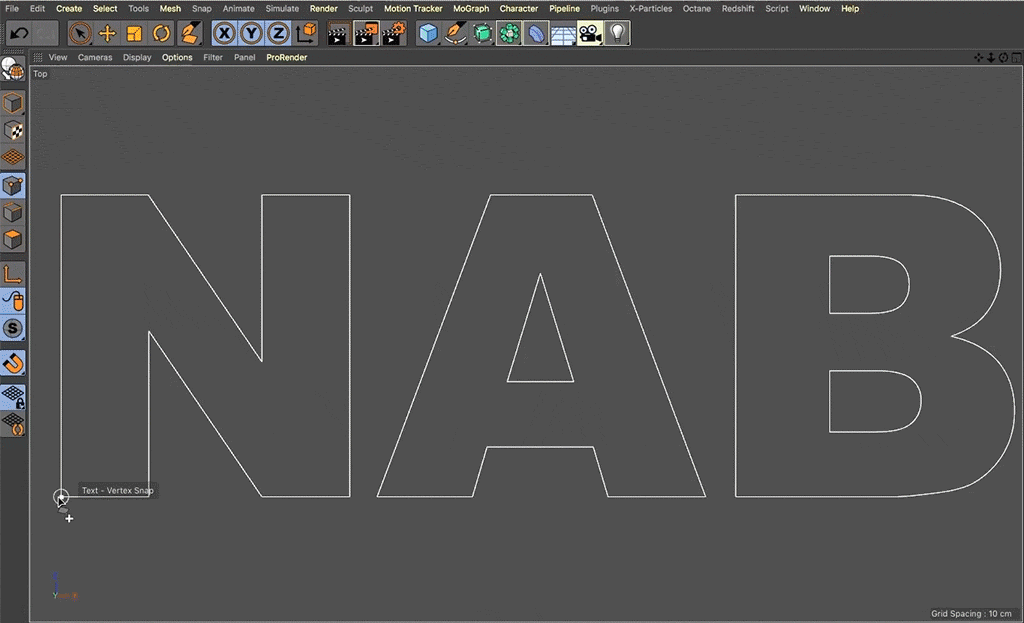
Task: Toggle Viewport Solo S icon
Action: (x=13, y=328)
